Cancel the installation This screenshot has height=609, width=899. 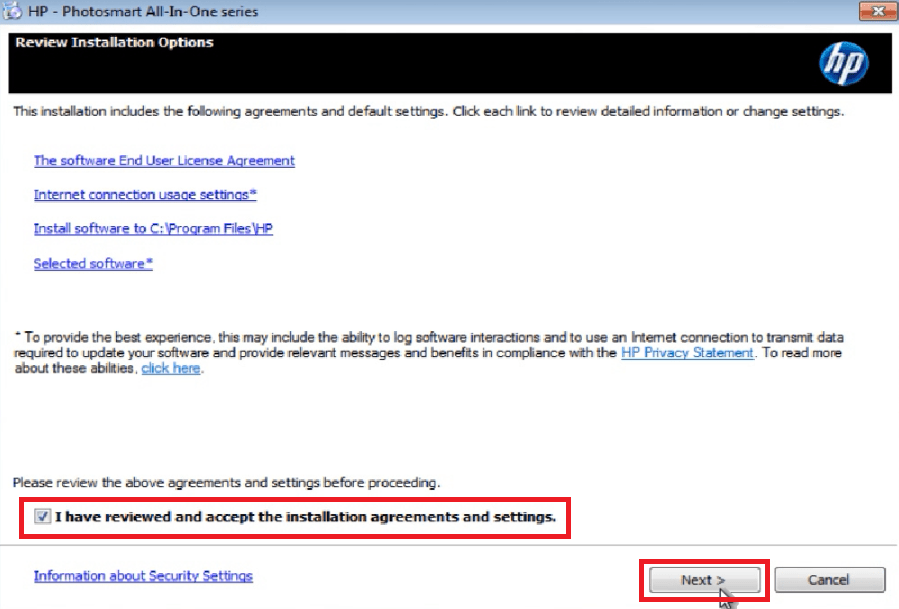coord(829,580)
